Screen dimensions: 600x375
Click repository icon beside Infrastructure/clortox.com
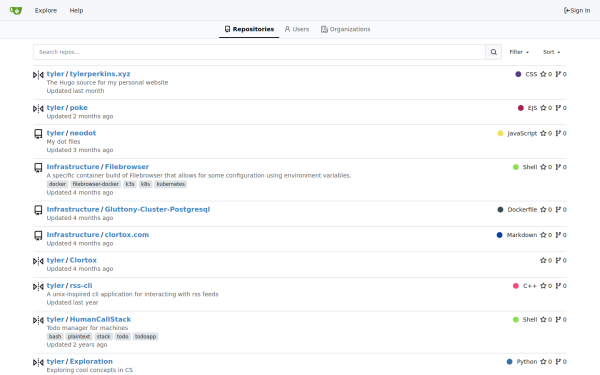click(x=38, y=235)
